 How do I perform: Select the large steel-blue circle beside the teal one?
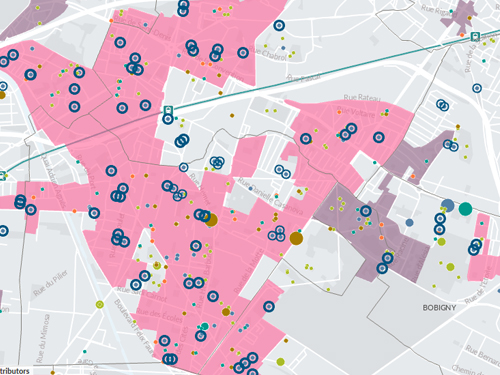(x=448, y=205)
